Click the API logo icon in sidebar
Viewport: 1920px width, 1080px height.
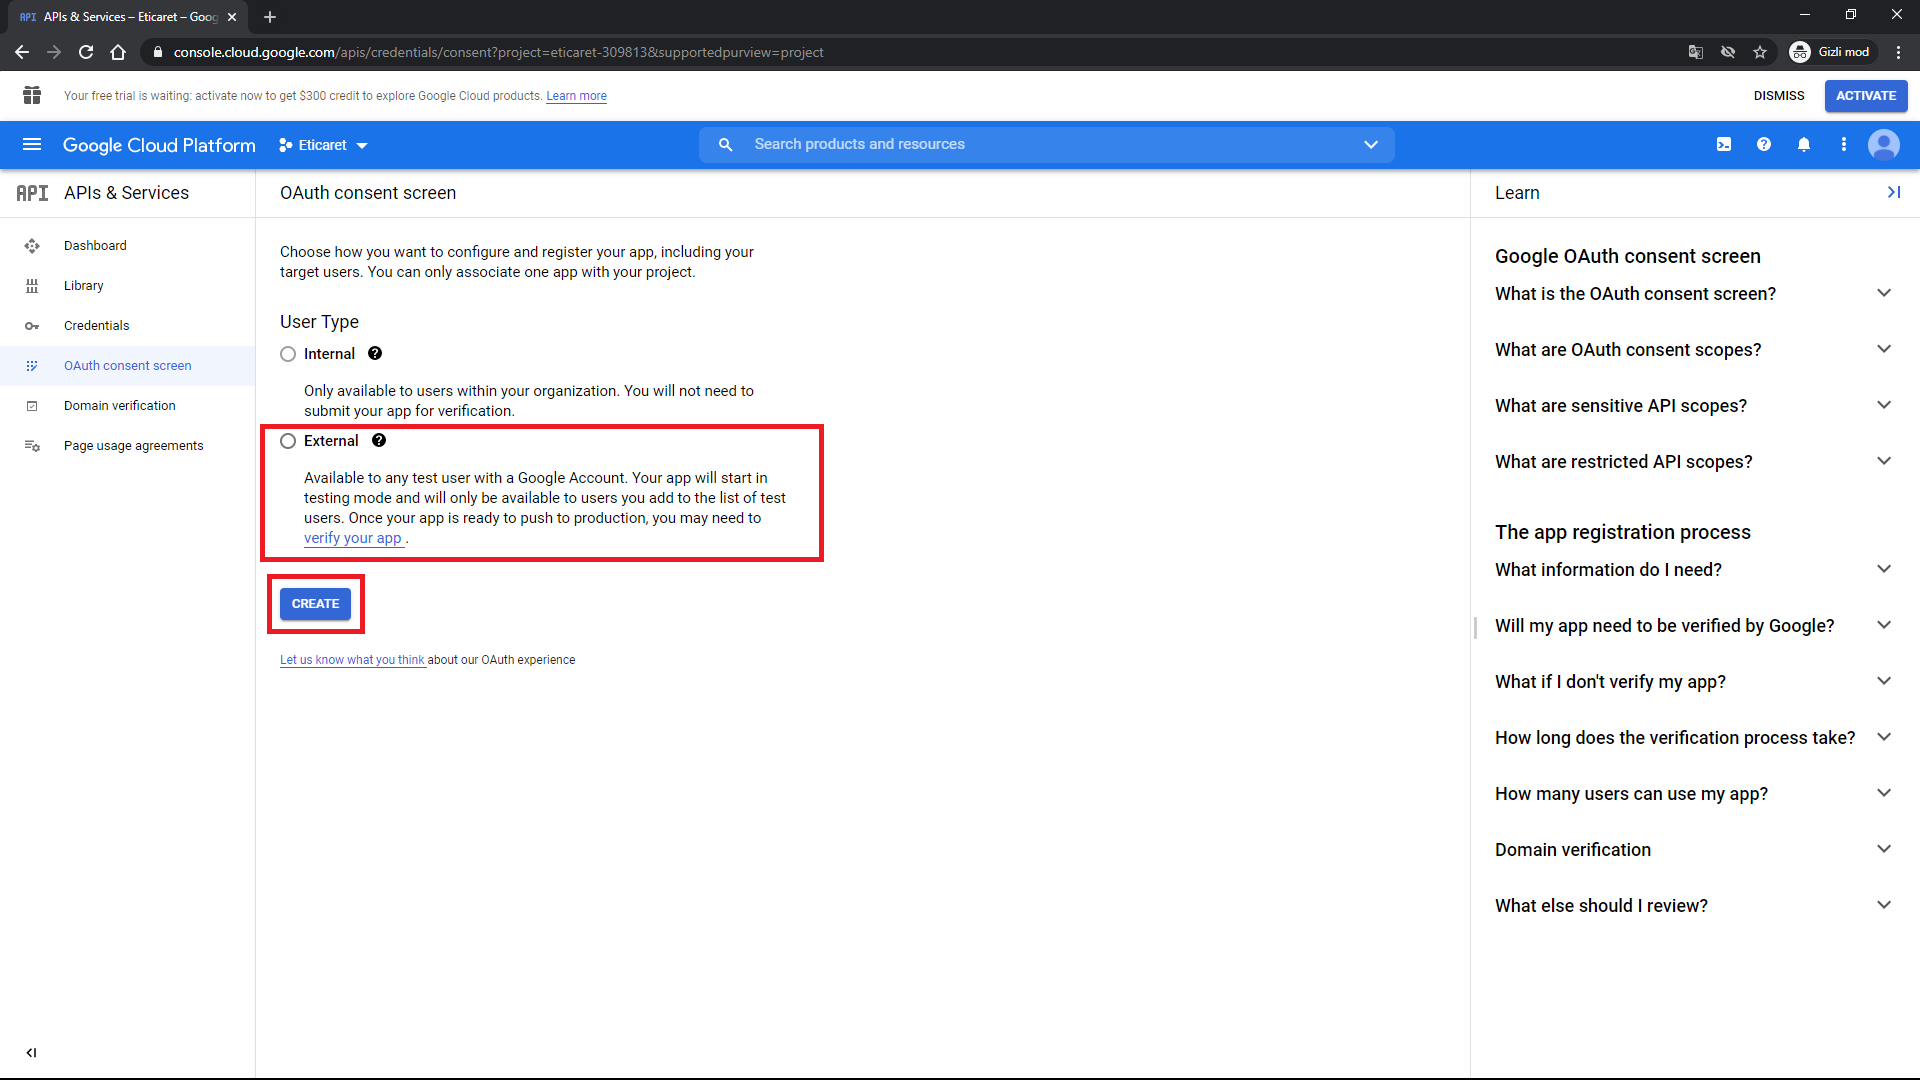pyautogui.click(x=32, y=193)
